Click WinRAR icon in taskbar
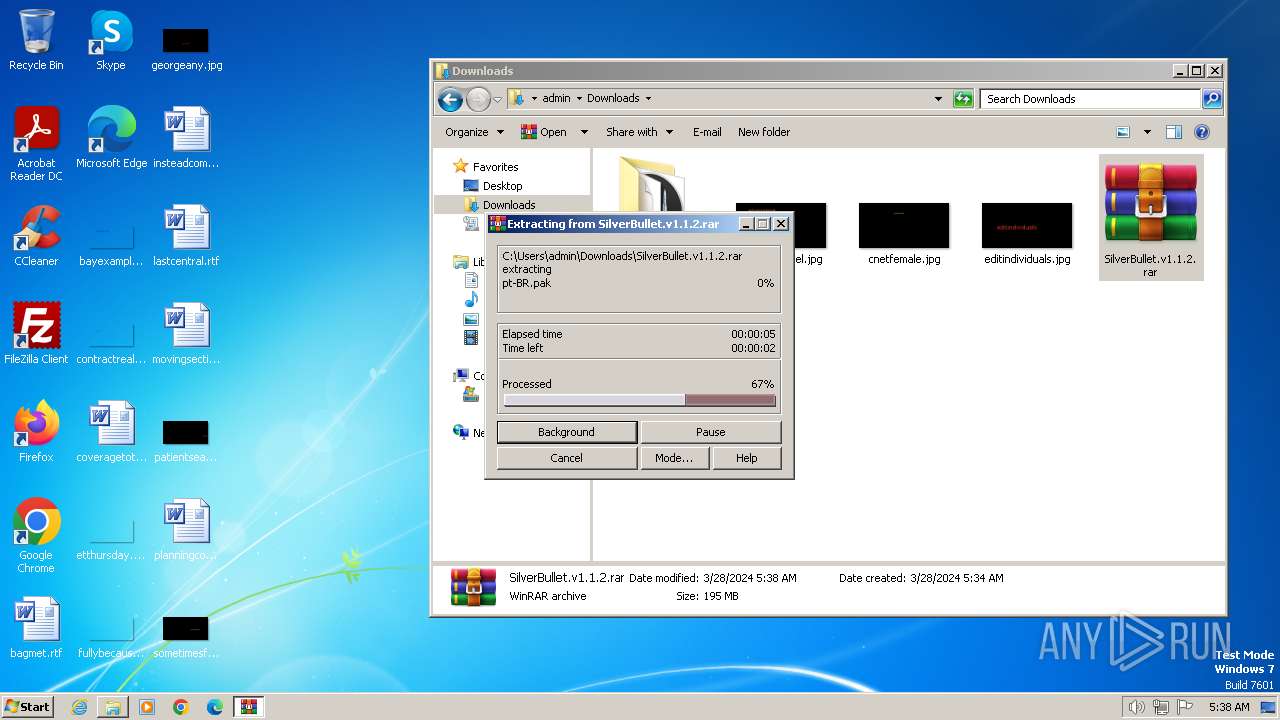The height and width of the screenshot is (720, 1280). 249,707
